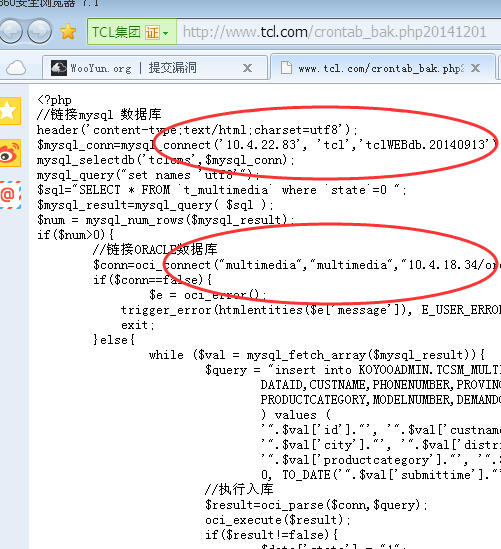Viewport: 501px width, 549px height.
Task: Bookmark page with the yellow star icon
Action: (68, 32)
